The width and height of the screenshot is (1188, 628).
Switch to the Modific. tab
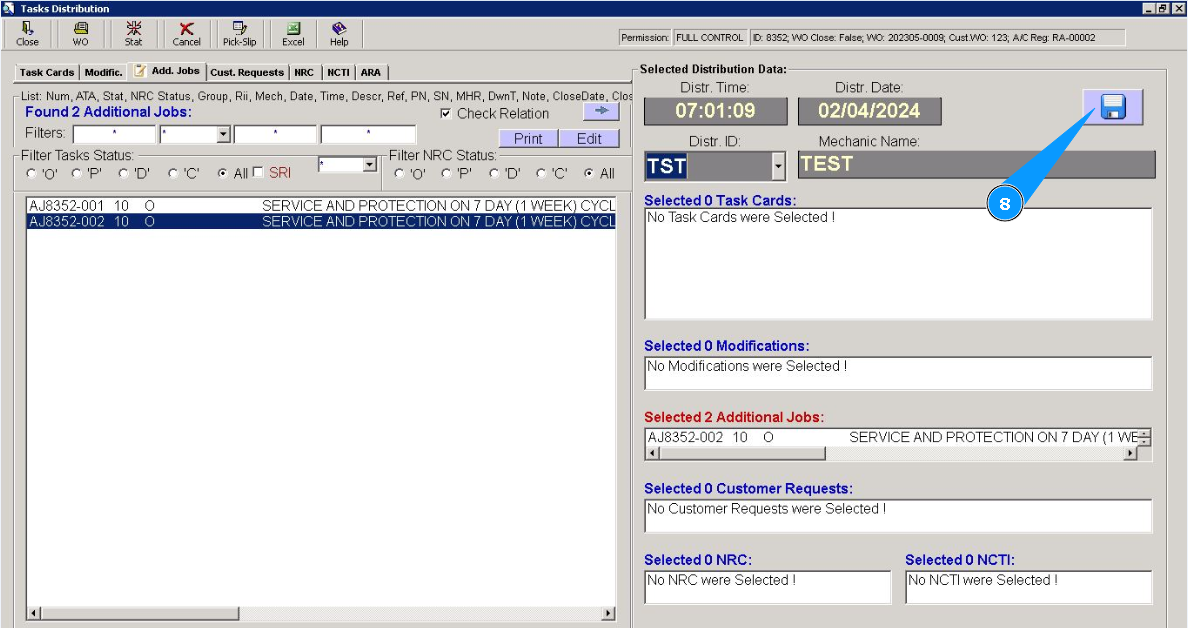point(104,73)
